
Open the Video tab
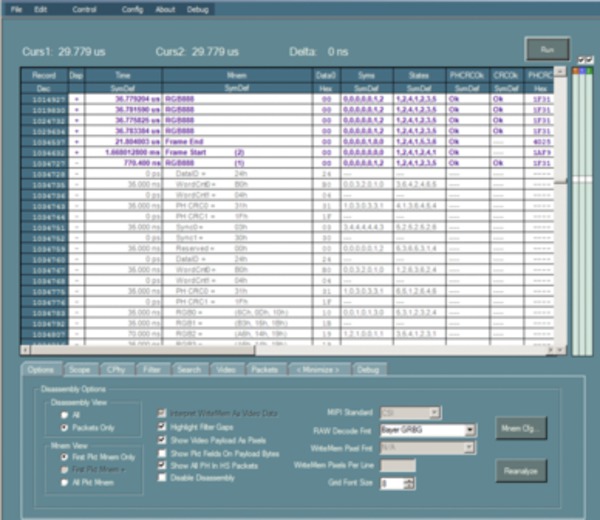point(226,370)
